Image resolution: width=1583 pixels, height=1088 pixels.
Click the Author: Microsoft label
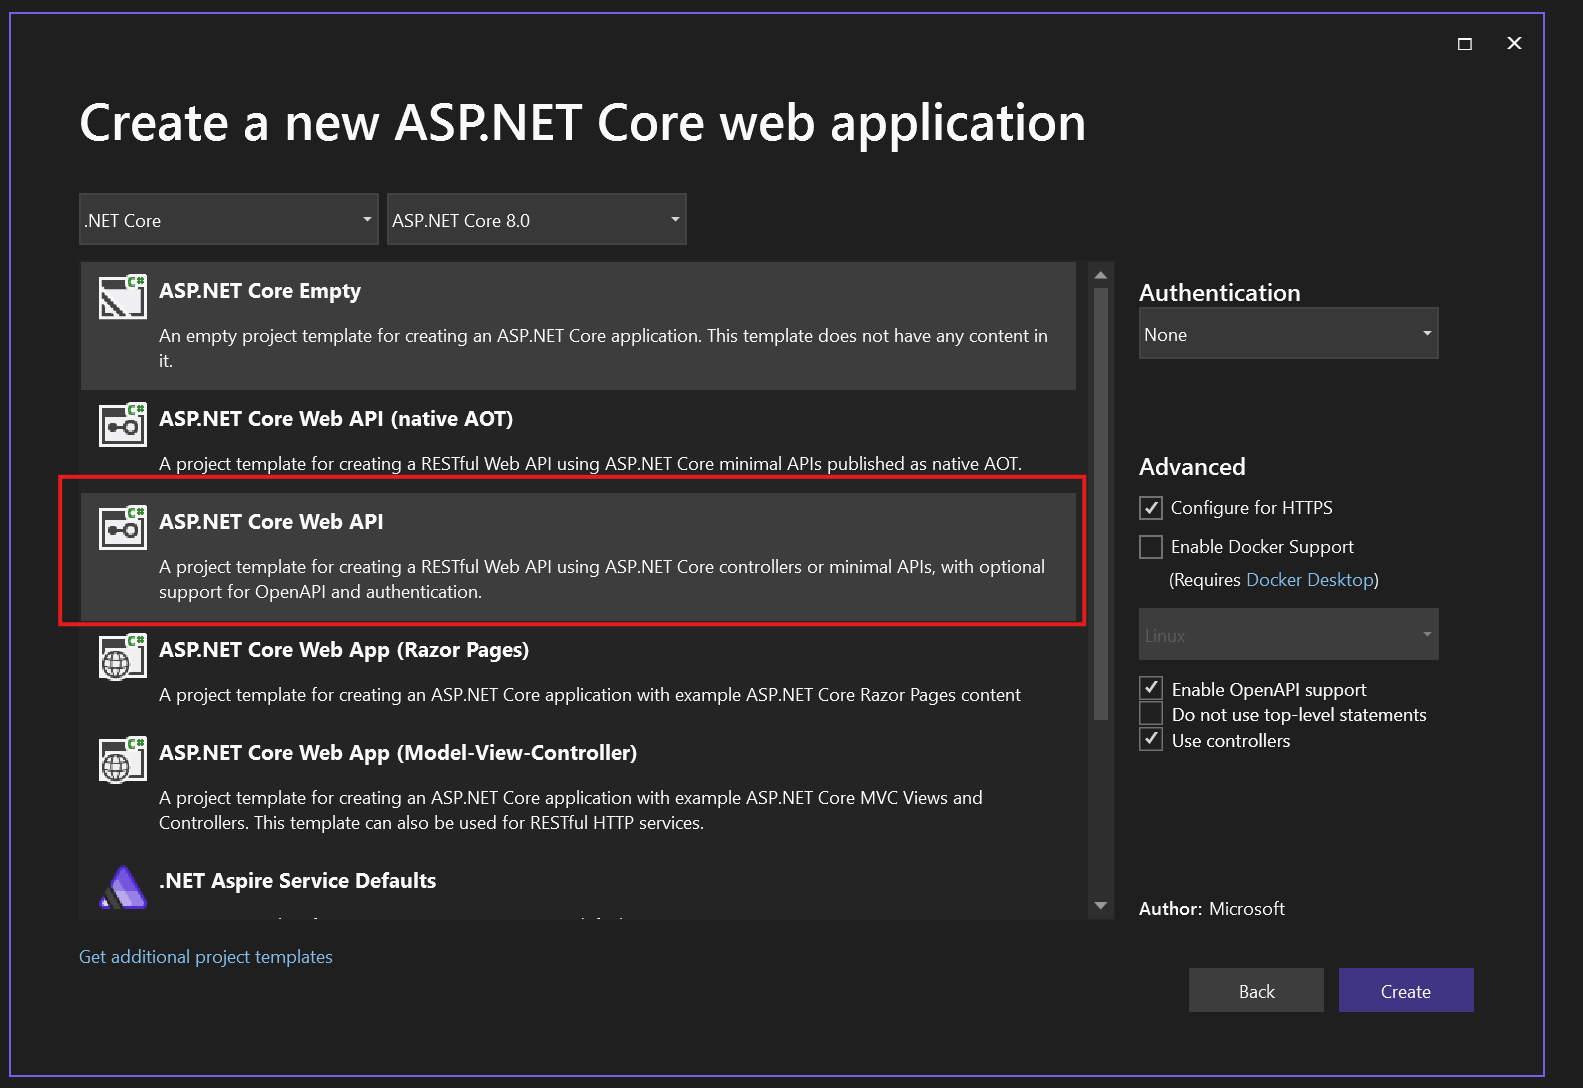1211,909
